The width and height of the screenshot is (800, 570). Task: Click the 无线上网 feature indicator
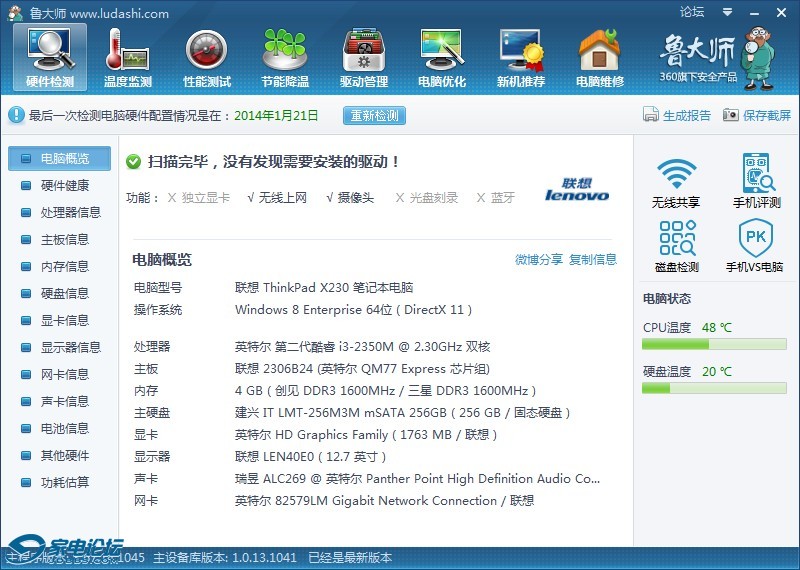point(277,197)
